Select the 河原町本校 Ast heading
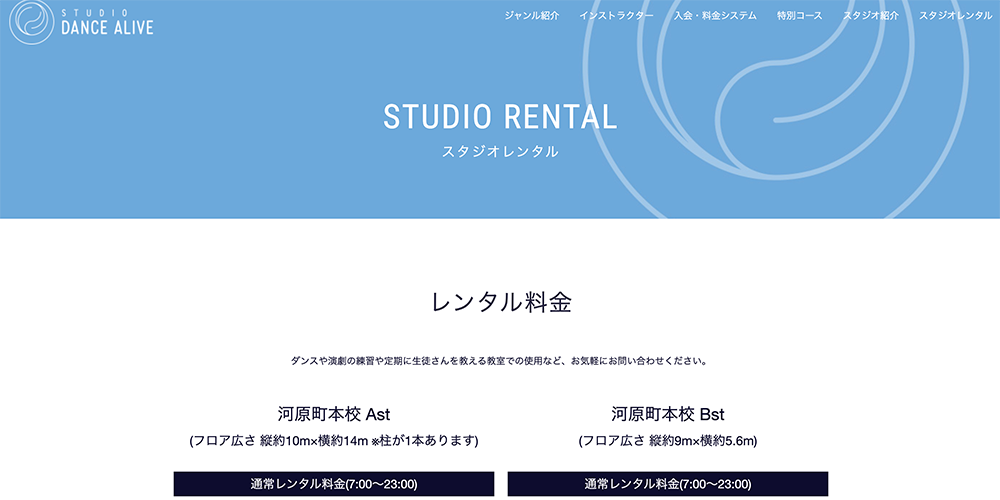This screenshot has height=500, width=1000. point(334,413)
